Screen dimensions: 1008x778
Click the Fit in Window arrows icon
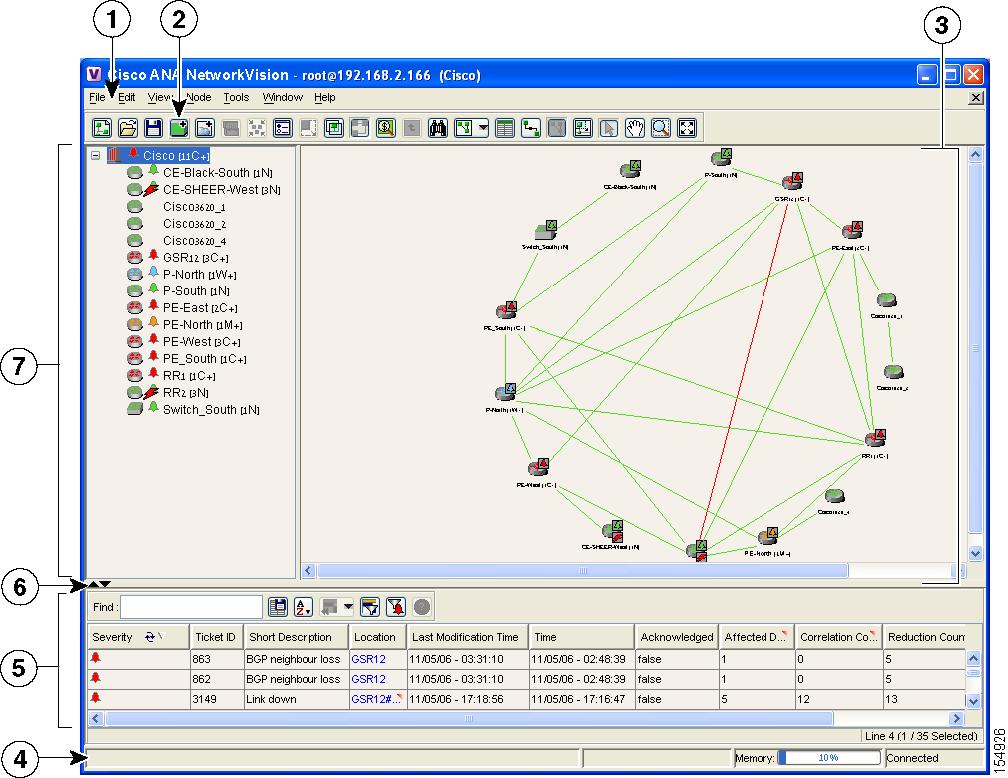(x=687, y=128)
